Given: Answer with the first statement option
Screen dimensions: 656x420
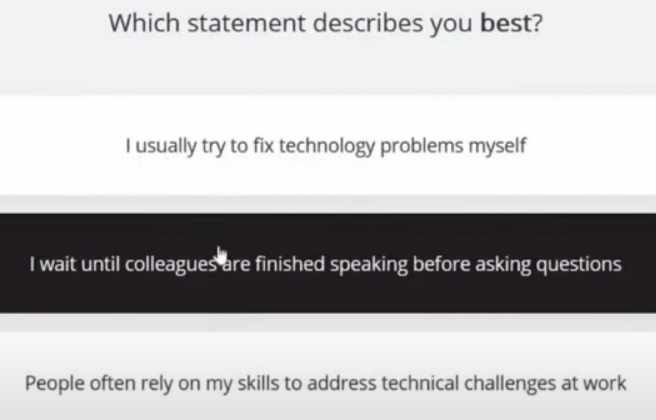Looking at the screenshot, I should (x=328, y=145).
